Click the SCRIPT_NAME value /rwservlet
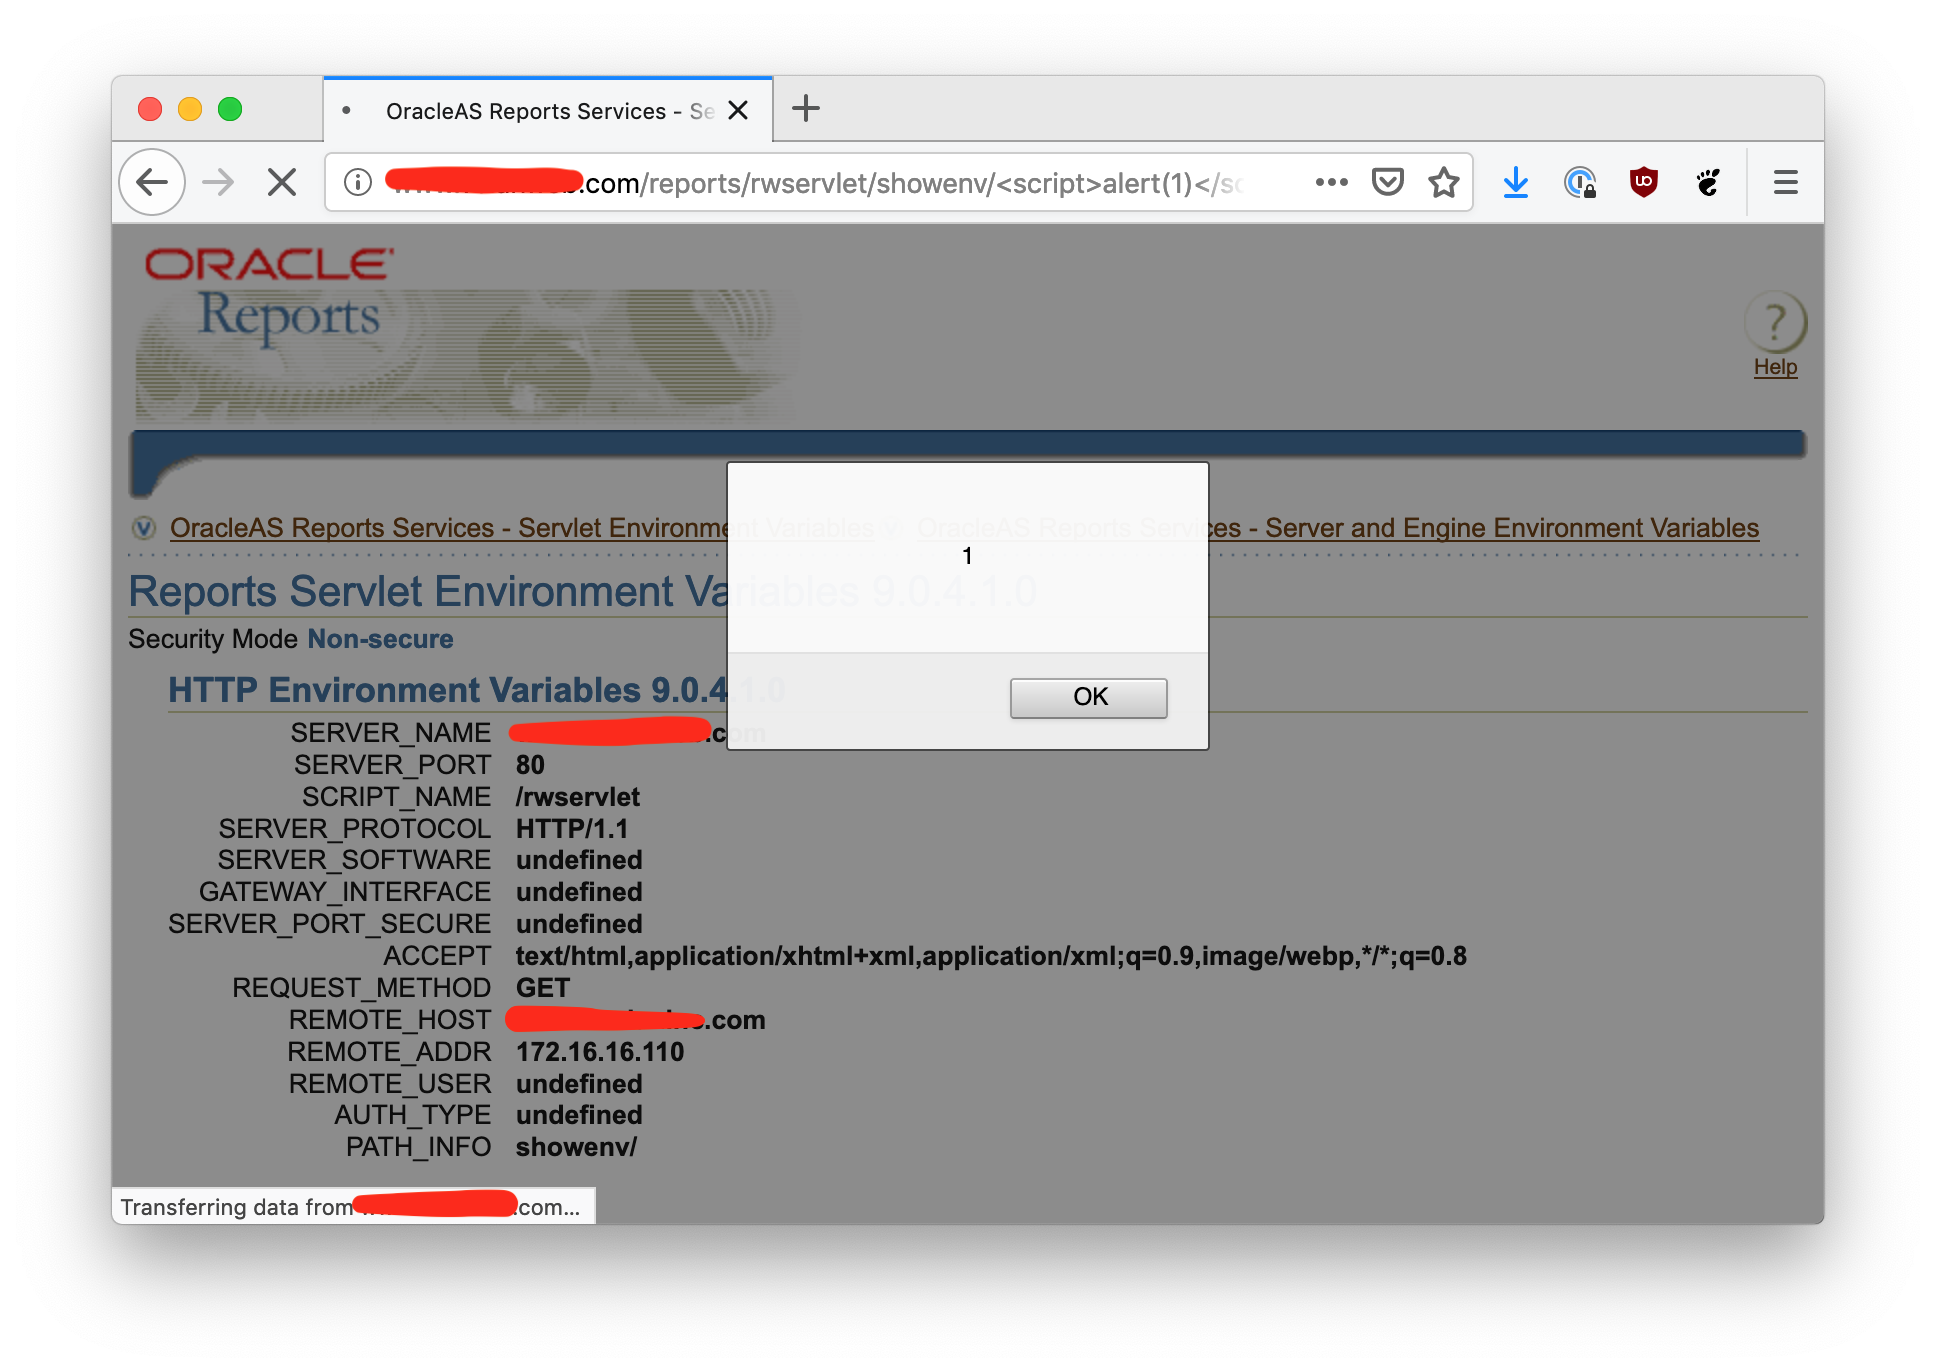Screen dimensions: 1936x1372 577,797
